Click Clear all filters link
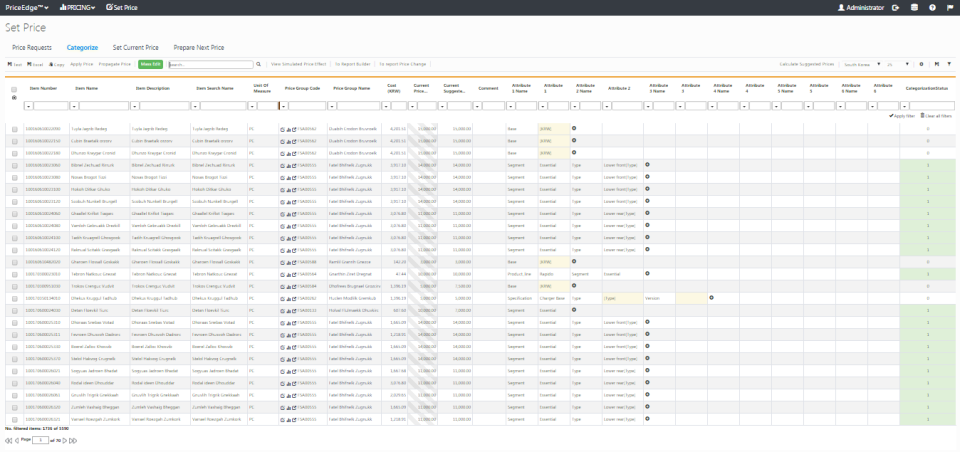The image size is (960, 452). pos(936,116)
